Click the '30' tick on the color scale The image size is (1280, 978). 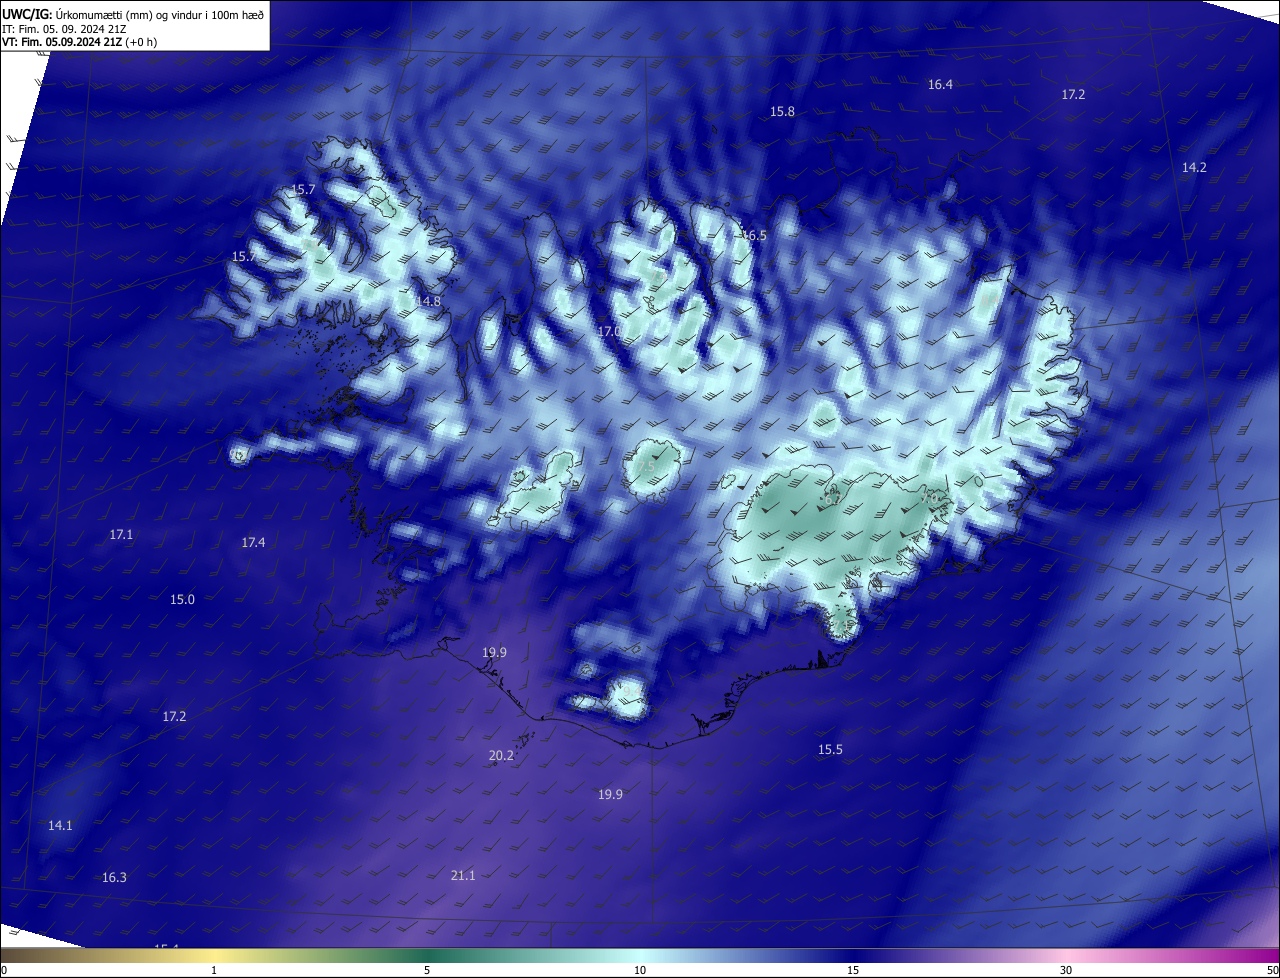(x=1066, y=970)
